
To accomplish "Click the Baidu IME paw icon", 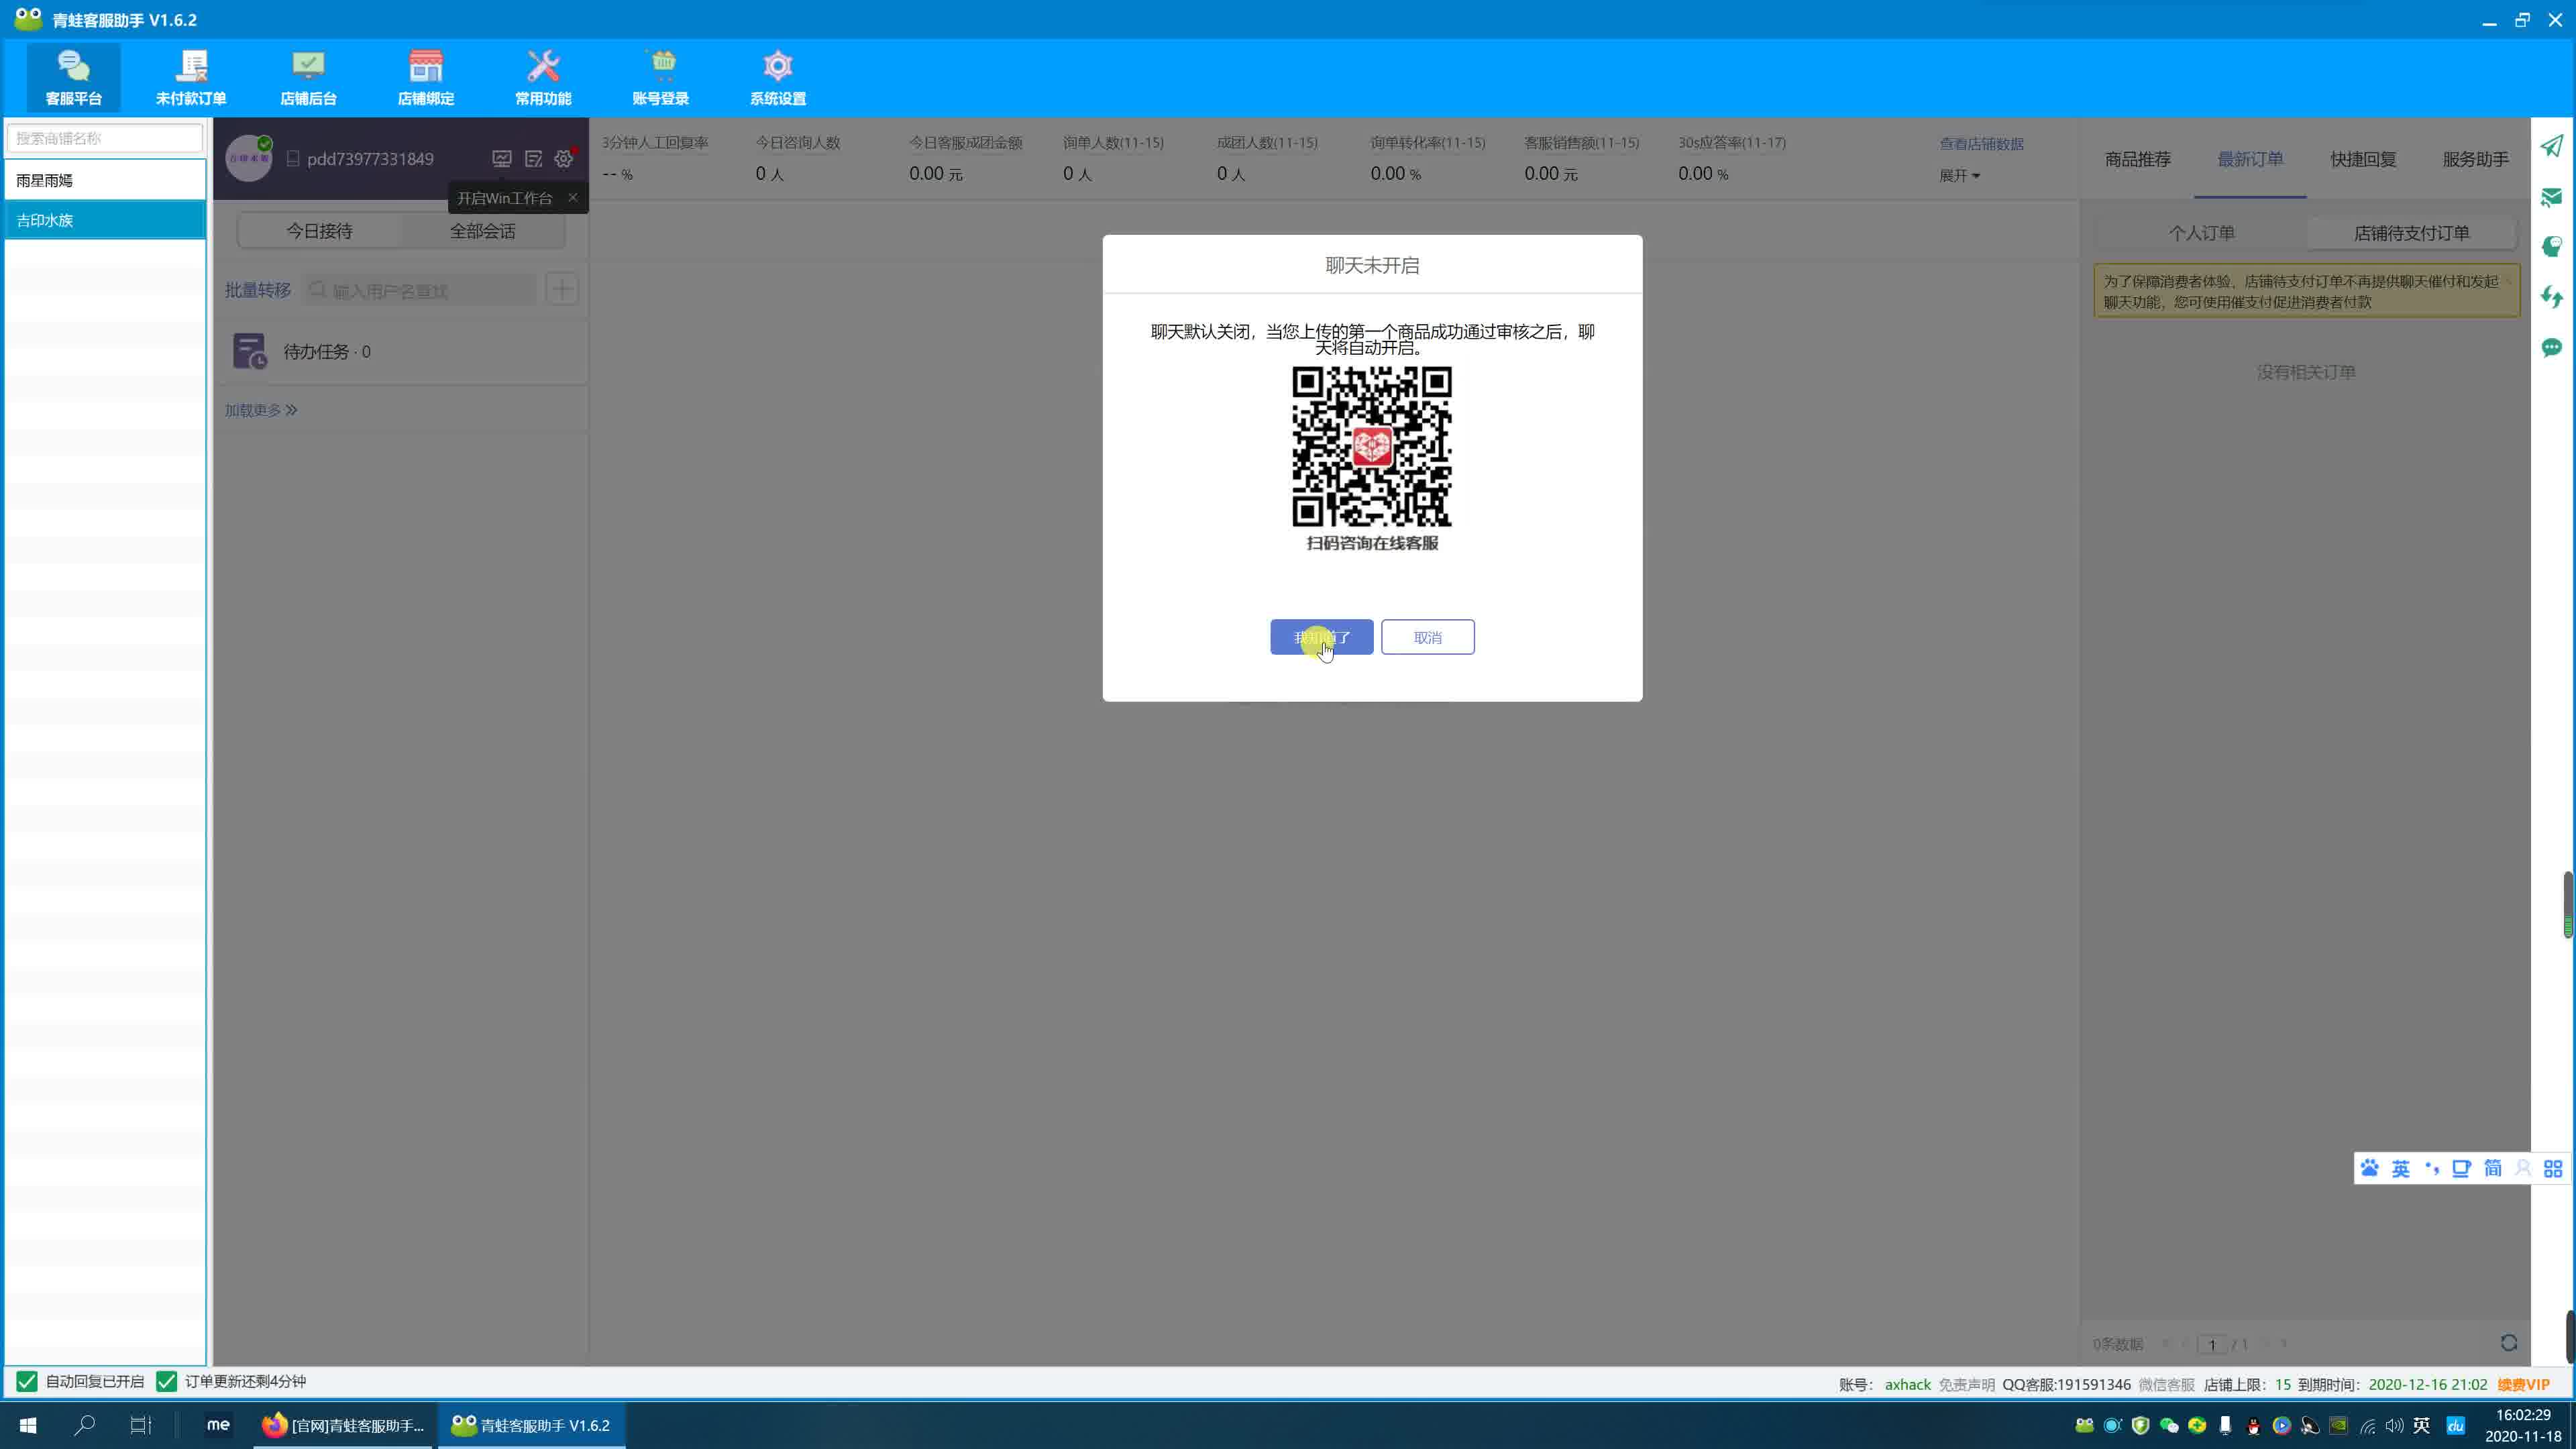I will (2369, 1168).
